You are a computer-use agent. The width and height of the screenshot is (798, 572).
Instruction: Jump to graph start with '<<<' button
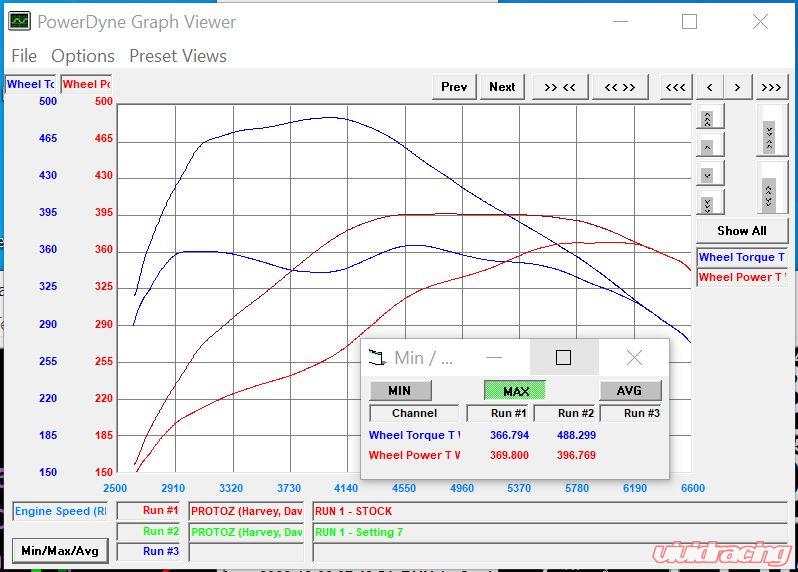coord(676,87)
